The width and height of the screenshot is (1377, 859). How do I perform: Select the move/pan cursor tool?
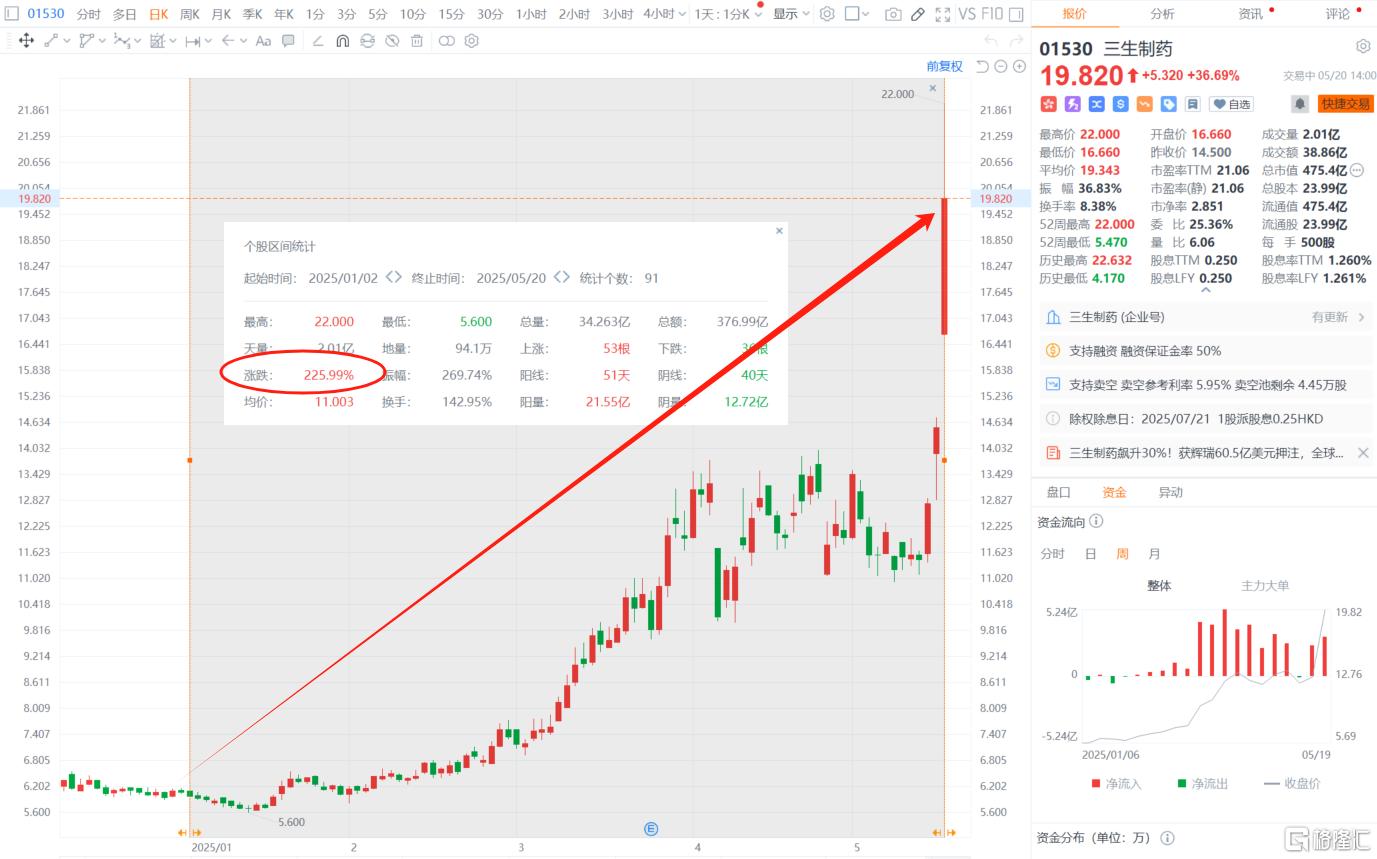pyautogui.click(x=26, y=41)
